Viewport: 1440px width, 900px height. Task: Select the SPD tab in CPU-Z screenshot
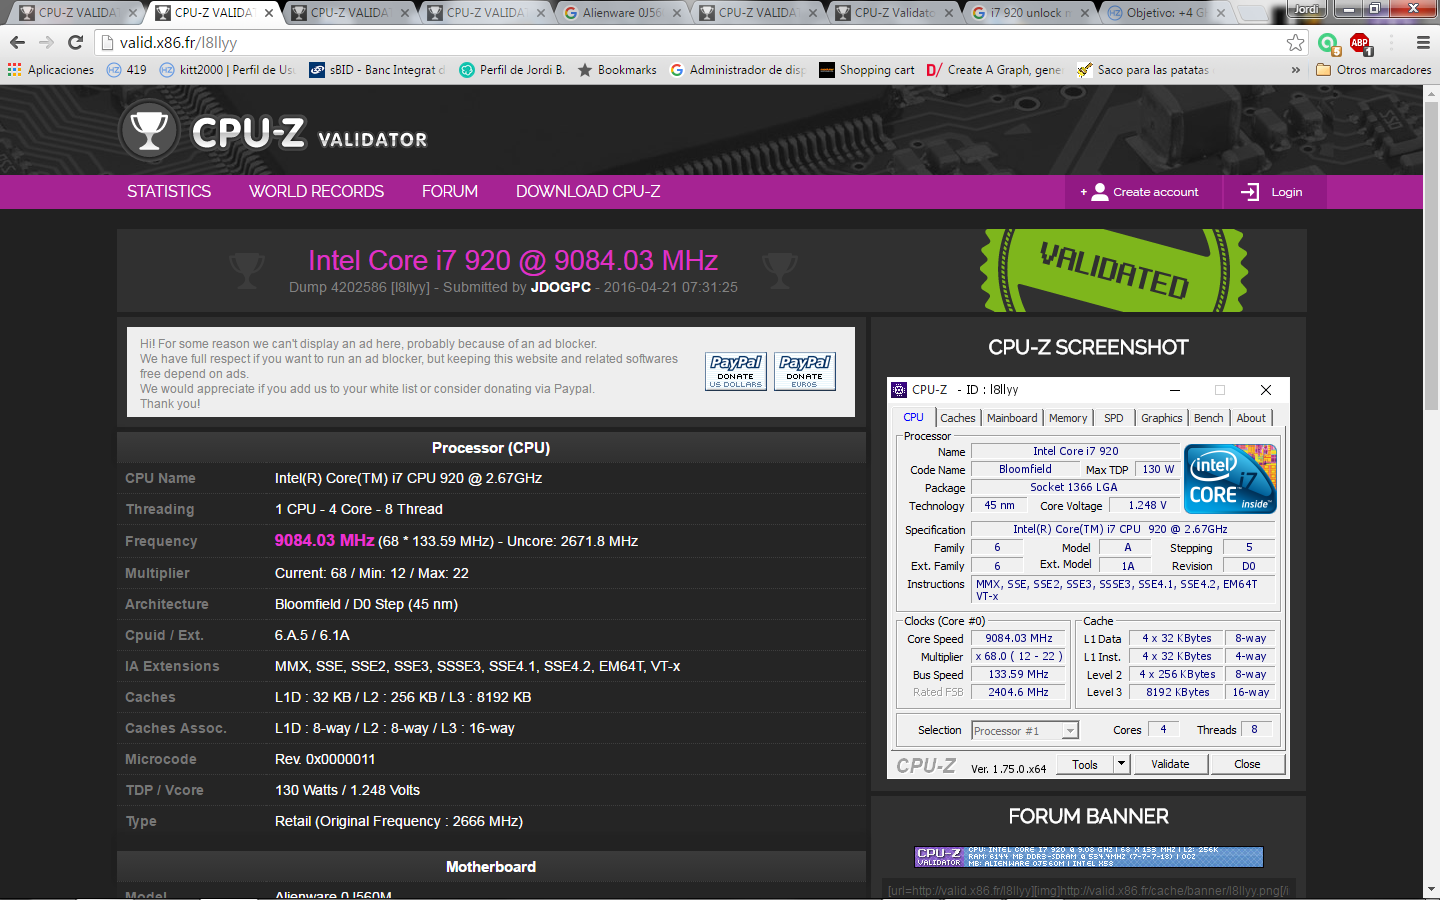click(1114, 418)
